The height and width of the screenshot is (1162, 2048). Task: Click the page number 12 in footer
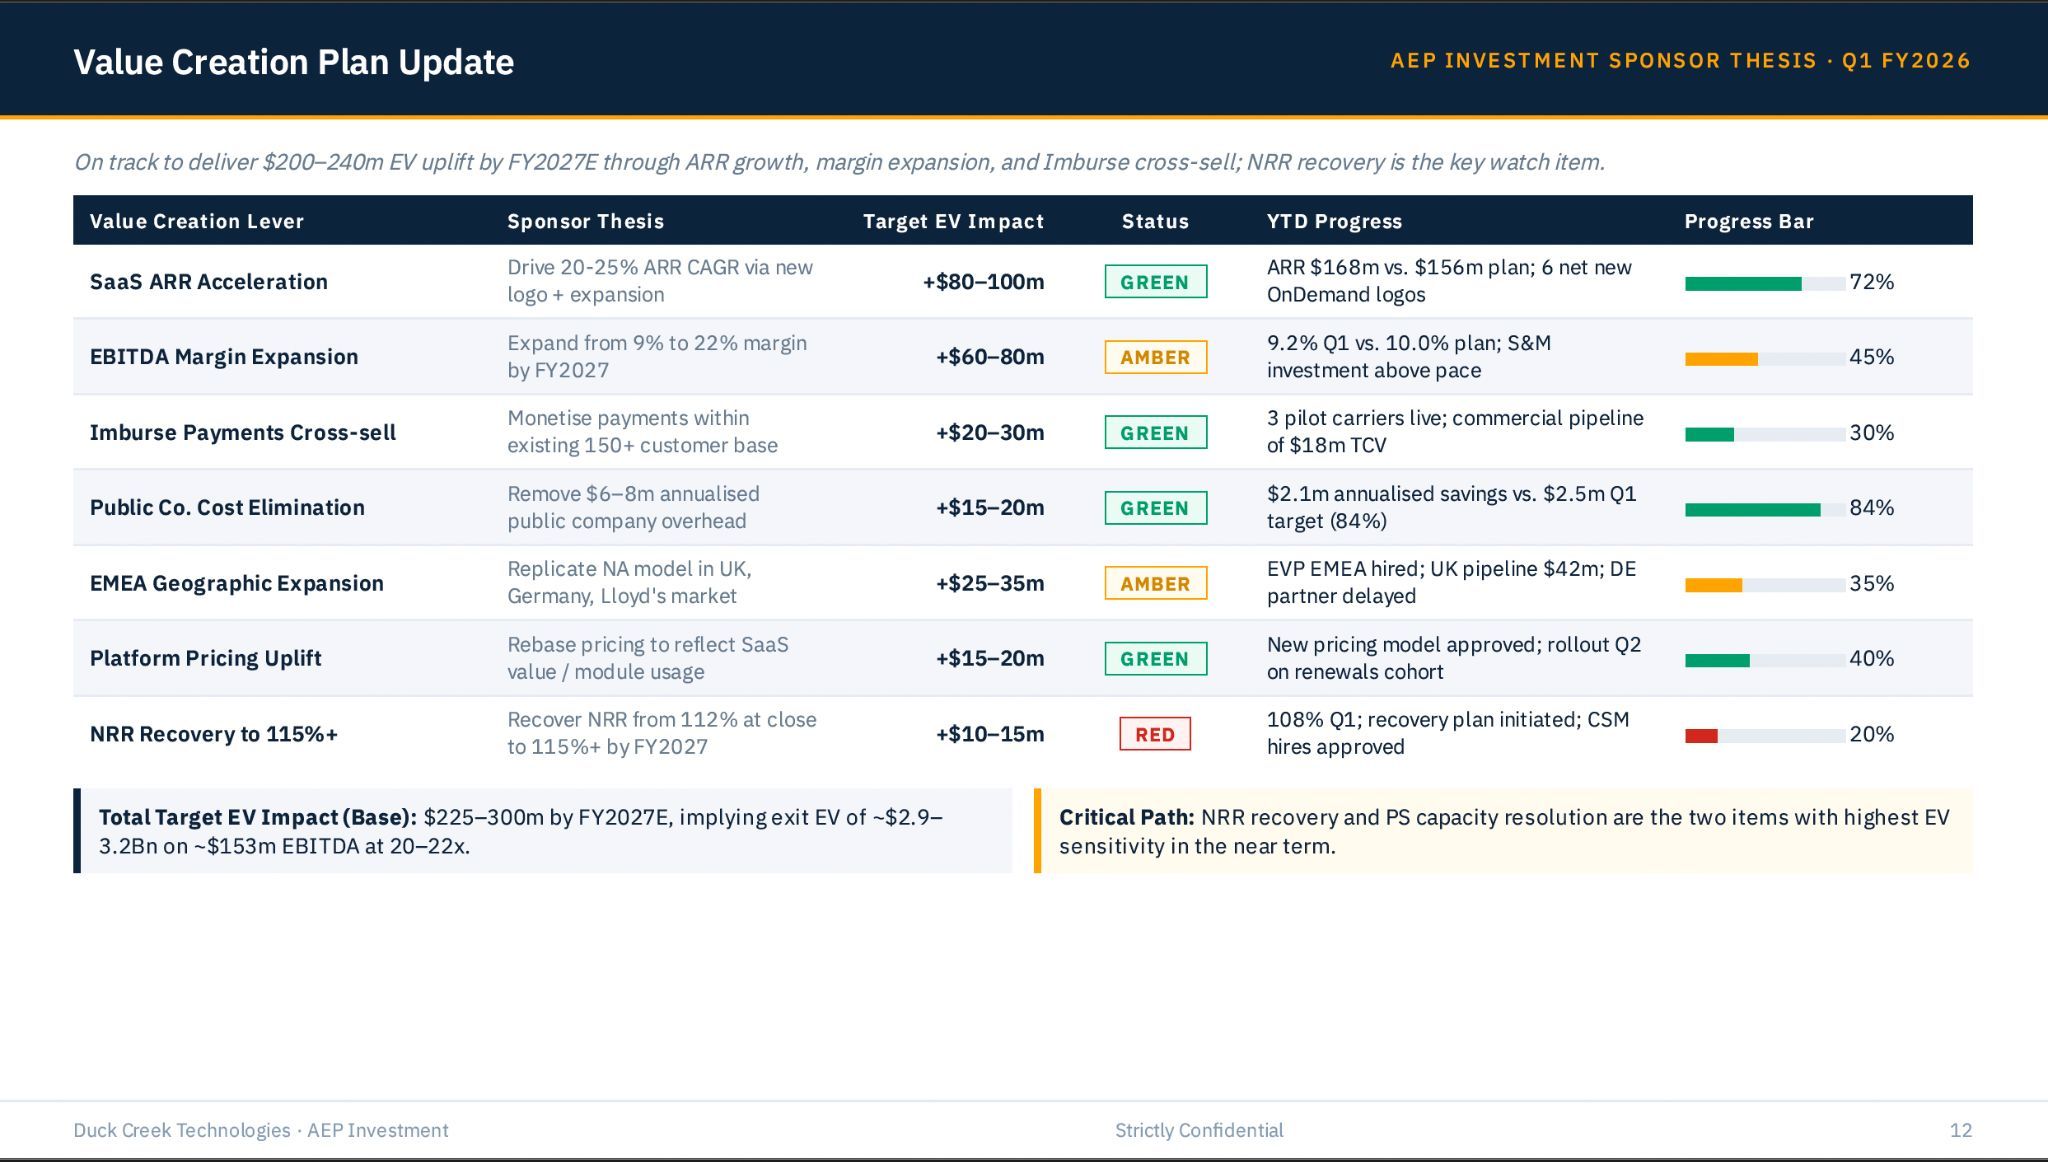pos(1961,1130)
